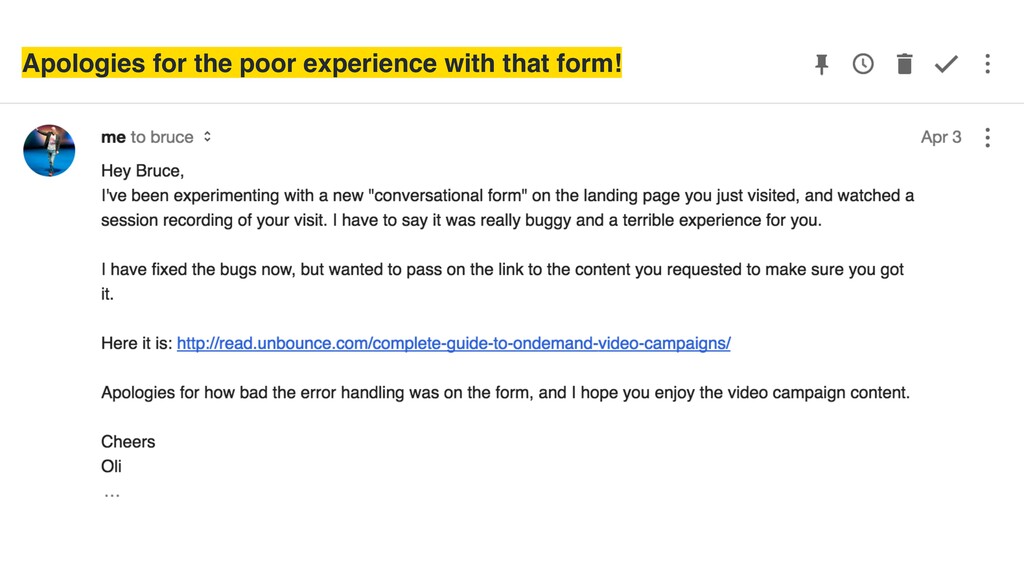Viewport: 1024px width, 576px height.
Task: Click the 'Hey Bruce,' greeting line
Action: tap(142, 171)
